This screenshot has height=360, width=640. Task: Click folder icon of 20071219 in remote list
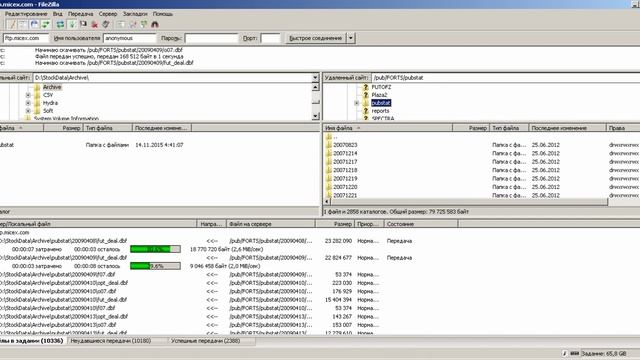[329, 178]
